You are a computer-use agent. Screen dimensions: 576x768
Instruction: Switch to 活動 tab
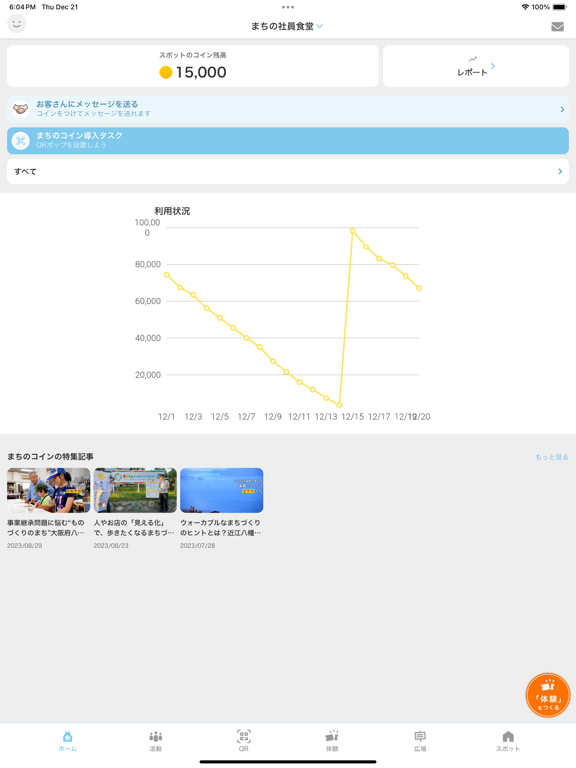click(x=156, y=741)
